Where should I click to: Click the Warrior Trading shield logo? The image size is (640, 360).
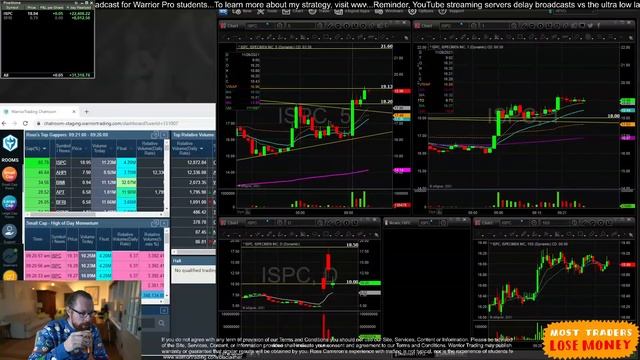tap(10, 143)
